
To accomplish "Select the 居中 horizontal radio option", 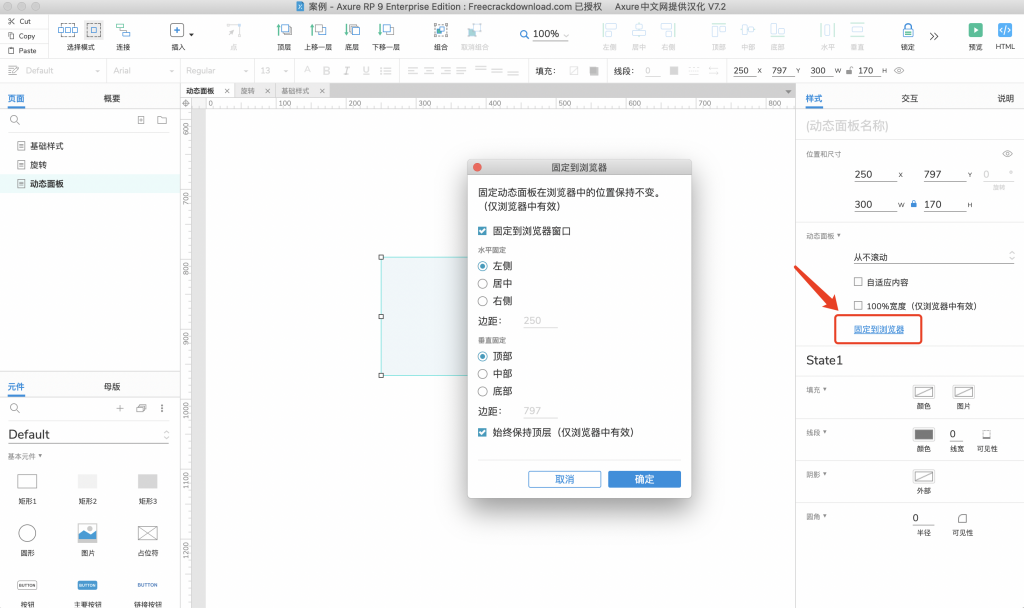I will click(x=483, y=284).
